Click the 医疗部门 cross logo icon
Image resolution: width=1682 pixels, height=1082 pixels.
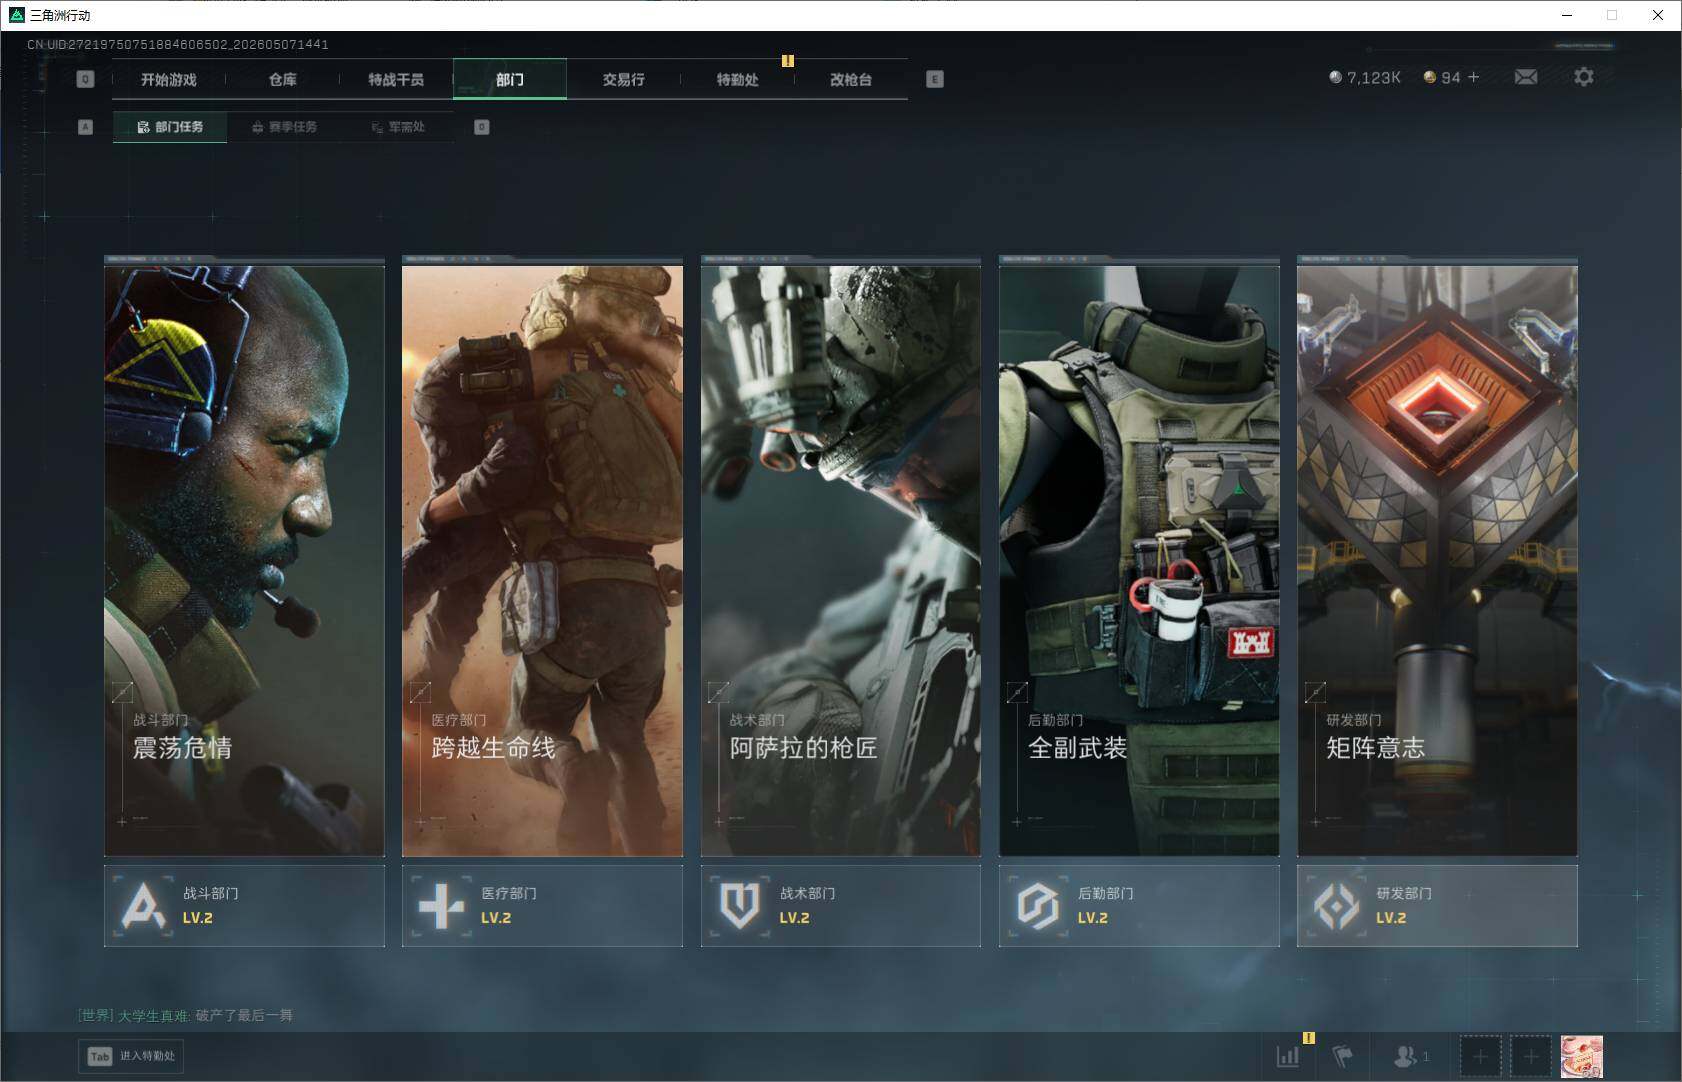point(441,906)
